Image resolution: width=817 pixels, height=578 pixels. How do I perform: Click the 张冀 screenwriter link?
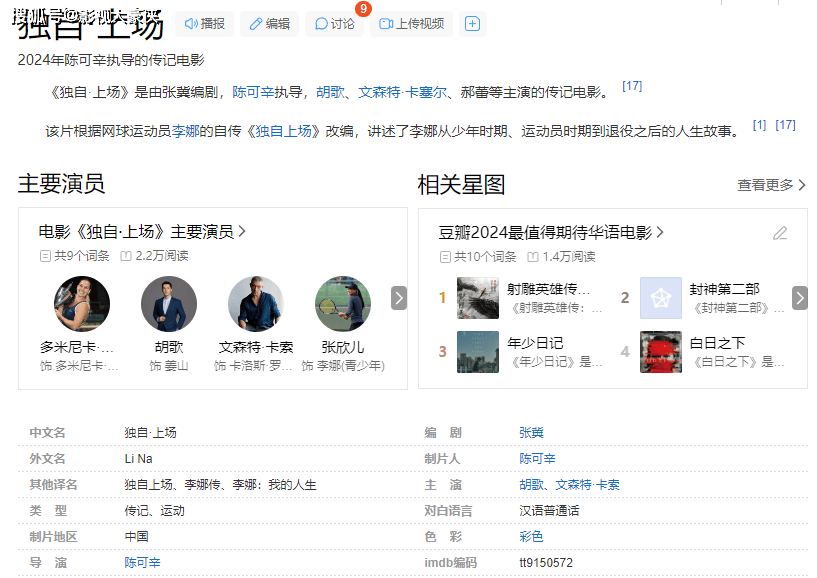531,433
